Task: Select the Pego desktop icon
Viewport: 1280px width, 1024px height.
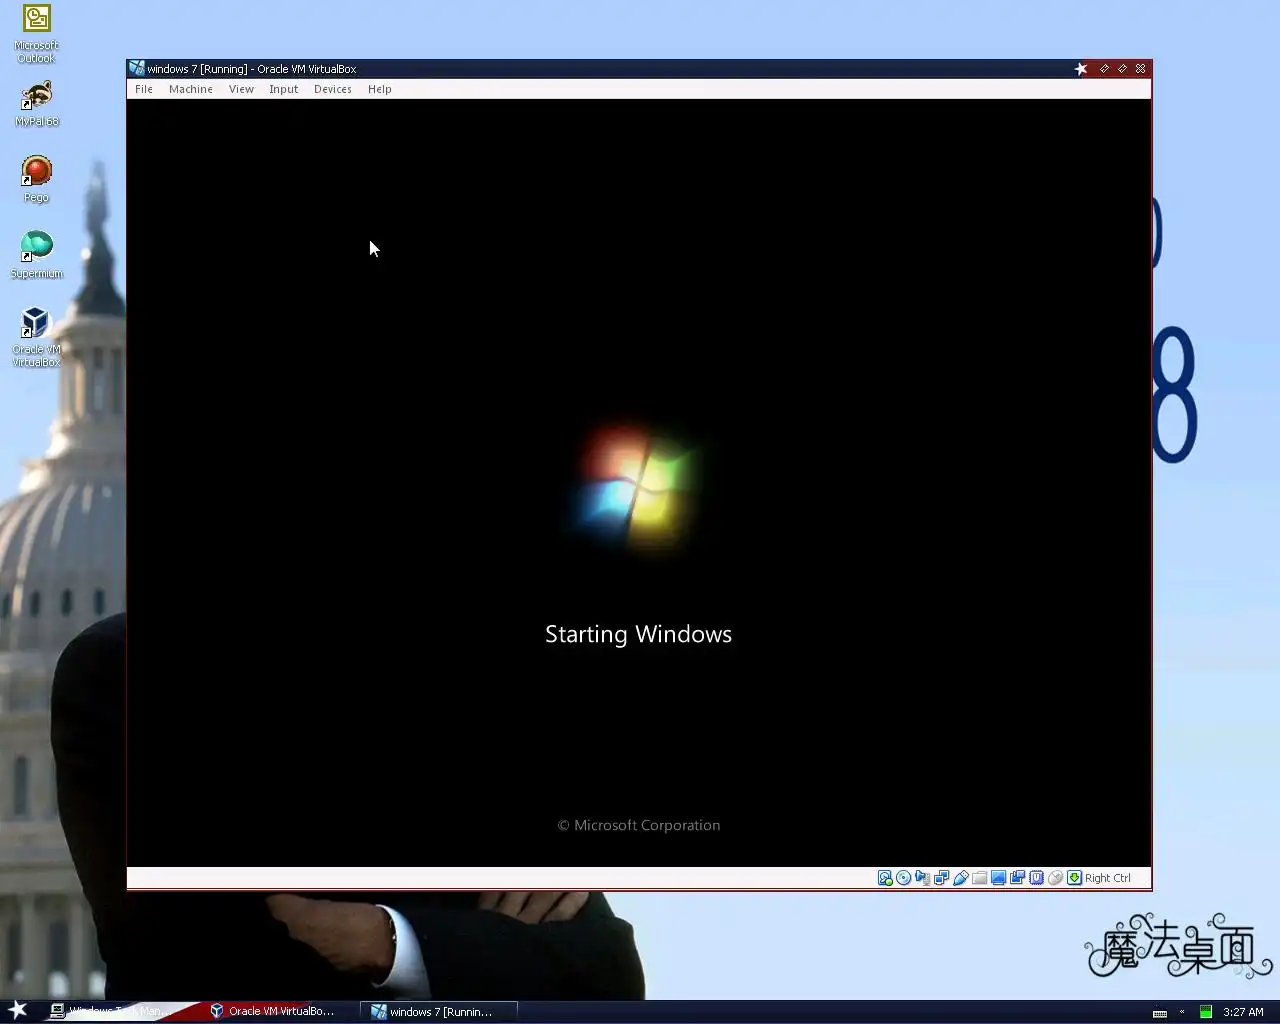Action: coord(37,180)
